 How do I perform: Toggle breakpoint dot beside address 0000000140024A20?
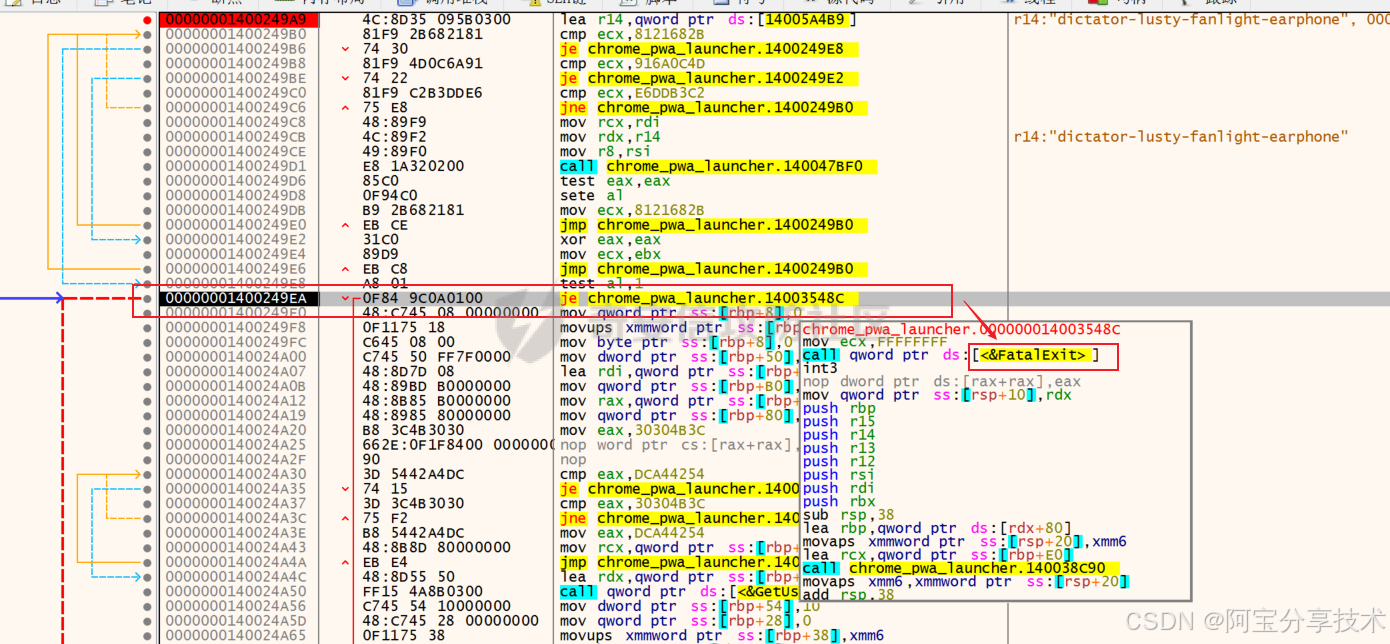click(148, 430)
